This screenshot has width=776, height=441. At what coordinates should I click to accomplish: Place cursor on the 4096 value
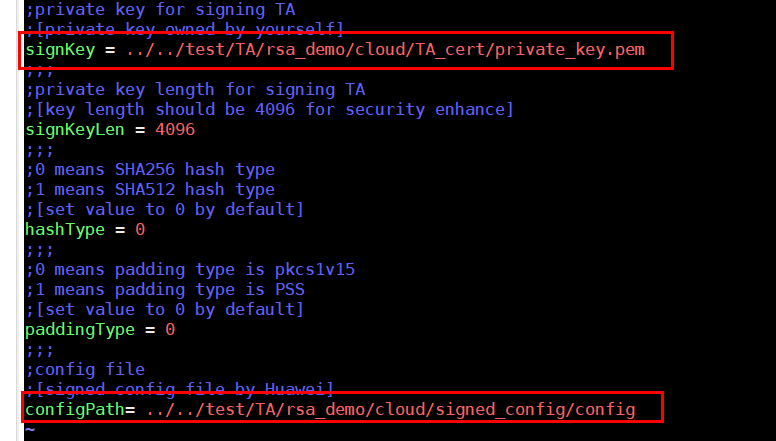pyautogui.click(x=175, y=130)
